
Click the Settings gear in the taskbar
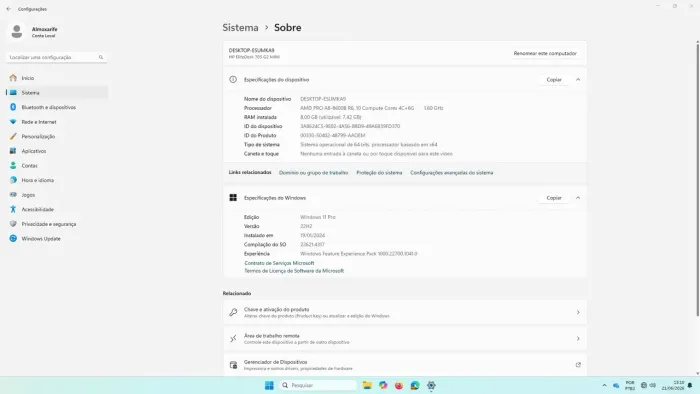tap(431, 386)
